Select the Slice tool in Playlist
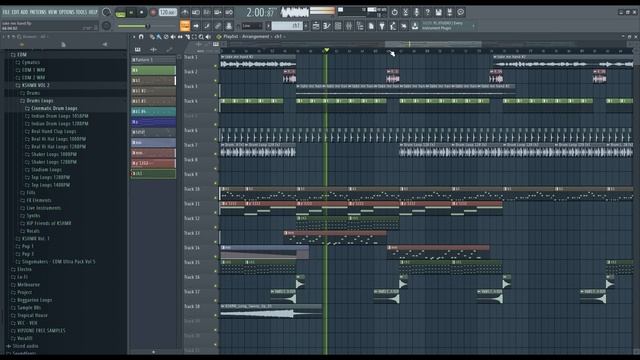 click(x=187, y=37)
